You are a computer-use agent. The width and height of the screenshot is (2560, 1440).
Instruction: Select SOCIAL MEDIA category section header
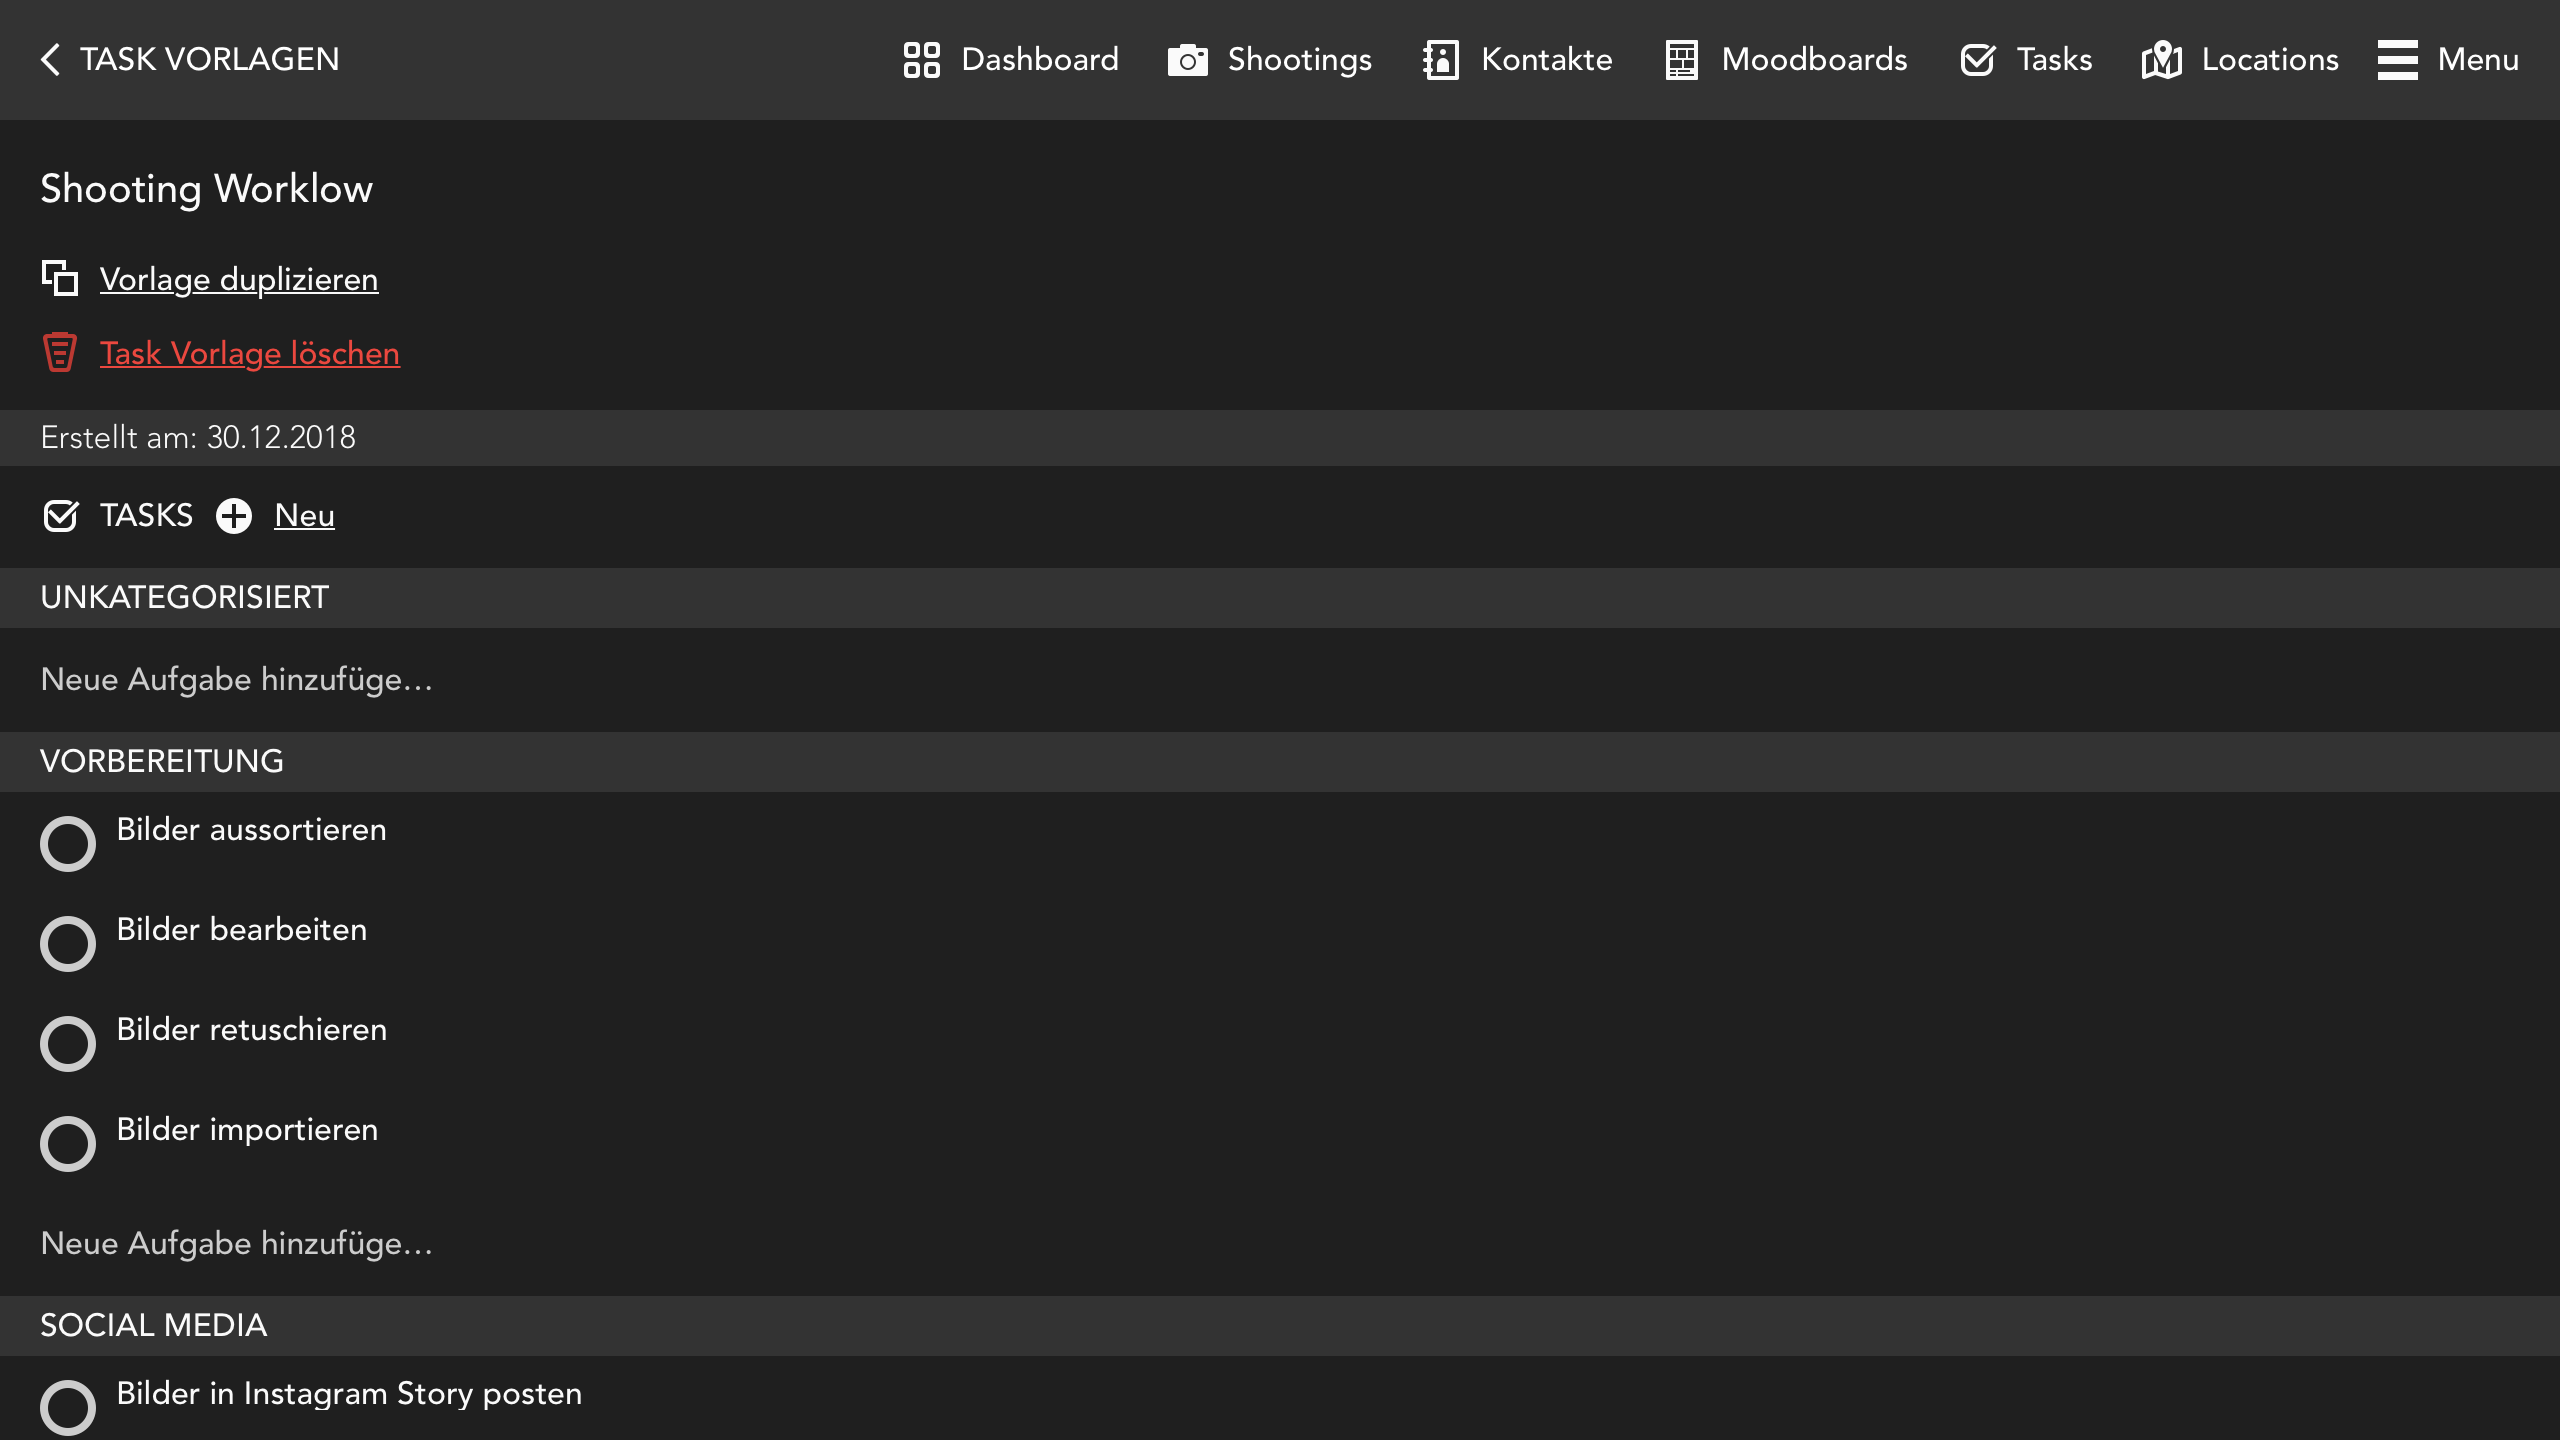(153, 1324)
